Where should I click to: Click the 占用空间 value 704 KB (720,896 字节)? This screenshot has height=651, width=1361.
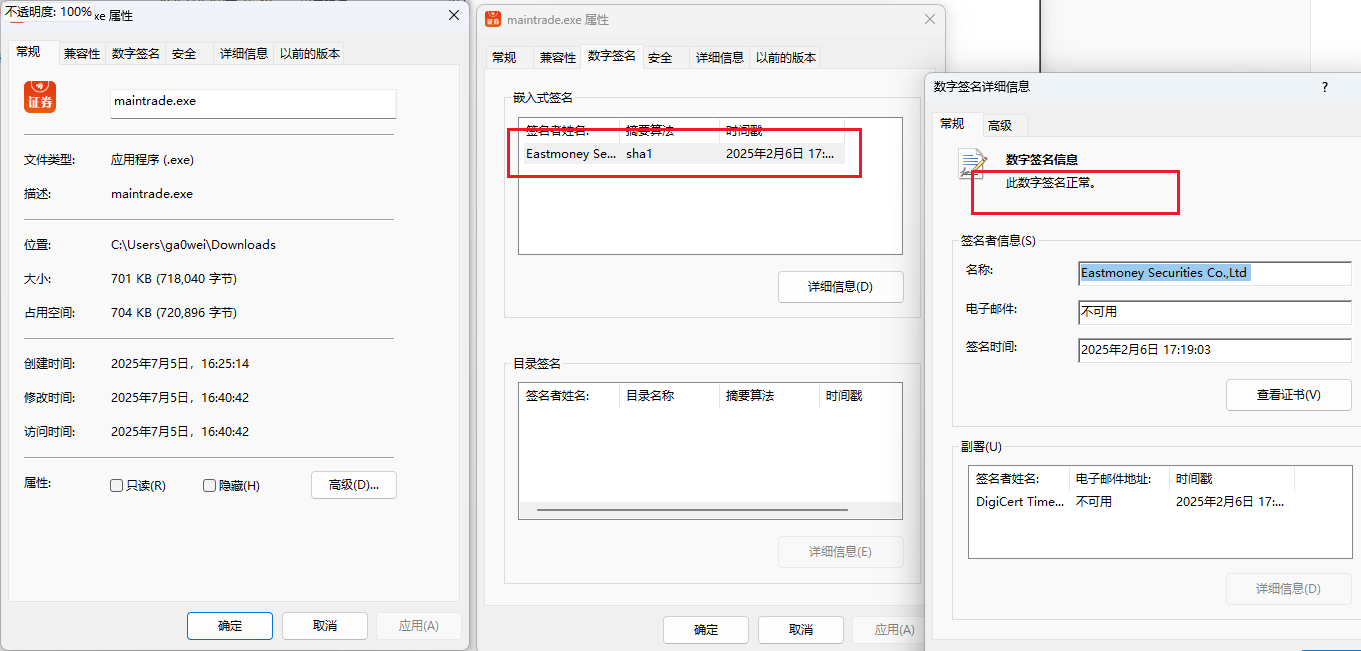tap(174, 313)
